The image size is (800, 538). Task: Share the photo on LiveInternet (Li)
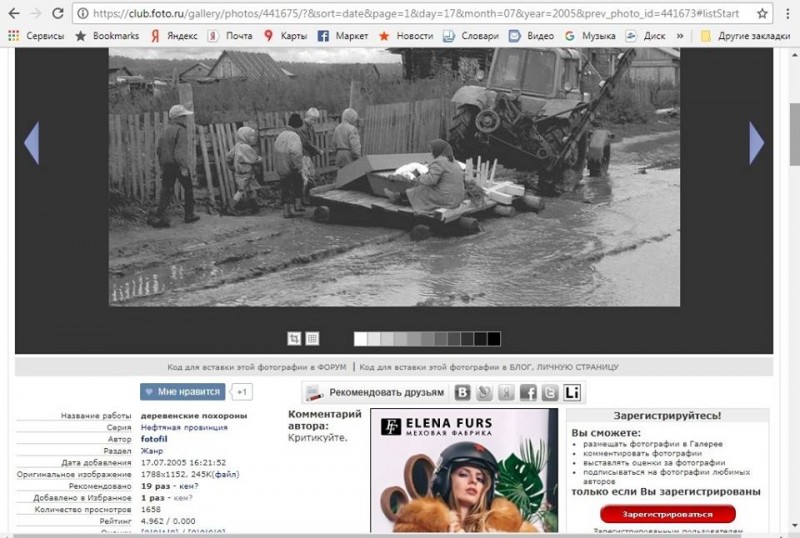[x=572, y=393]
